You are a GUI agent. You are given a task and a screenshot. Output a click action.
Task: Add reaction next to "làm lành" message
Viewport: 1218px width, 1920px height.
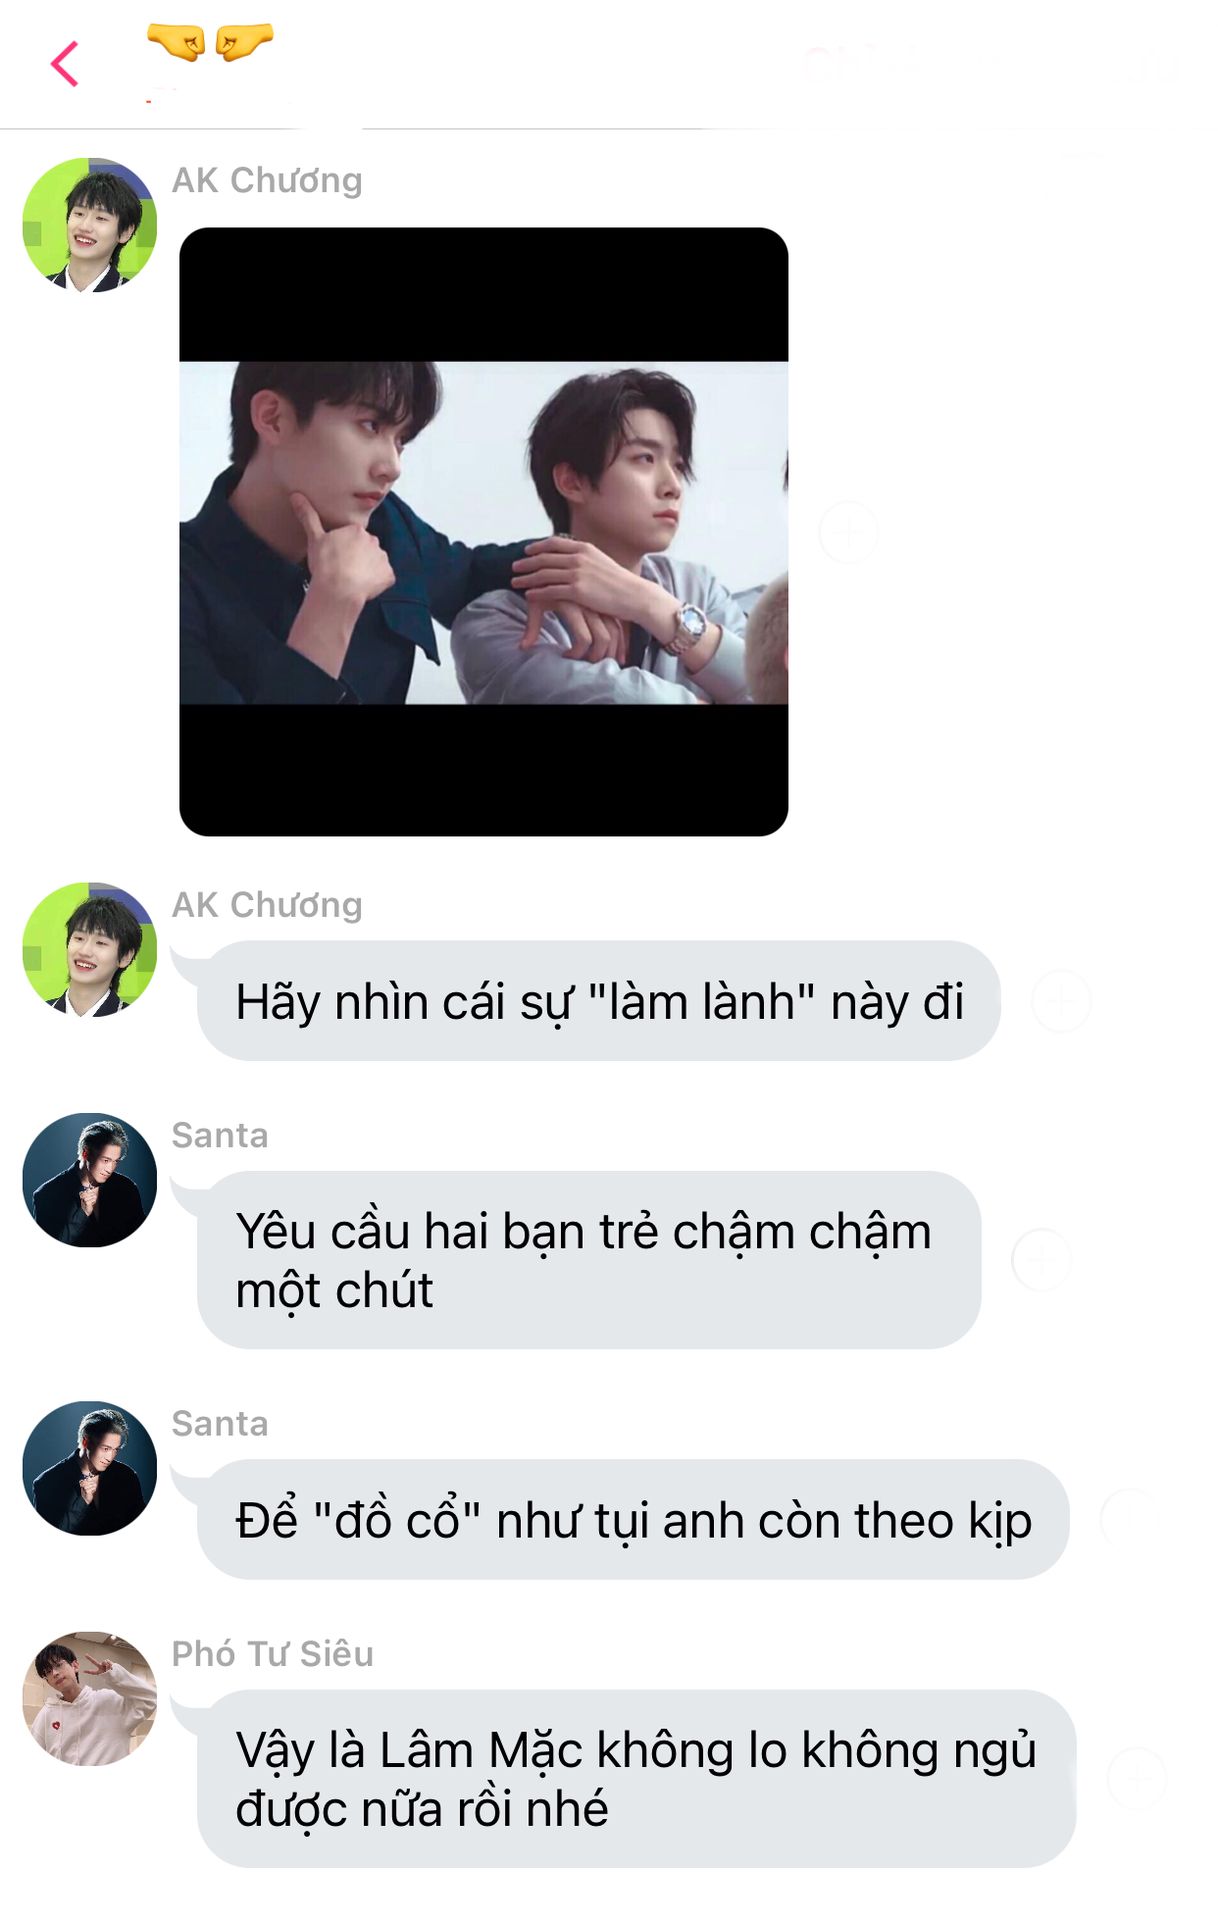point(1061,1000)
